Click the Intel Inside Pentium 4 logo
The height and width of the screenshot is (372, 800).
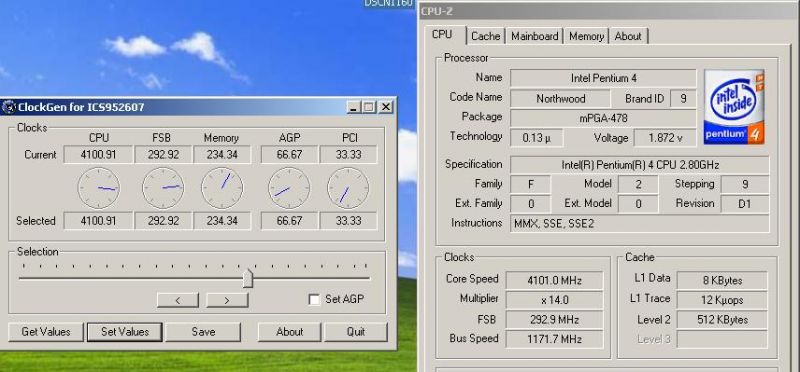[734, 107]
